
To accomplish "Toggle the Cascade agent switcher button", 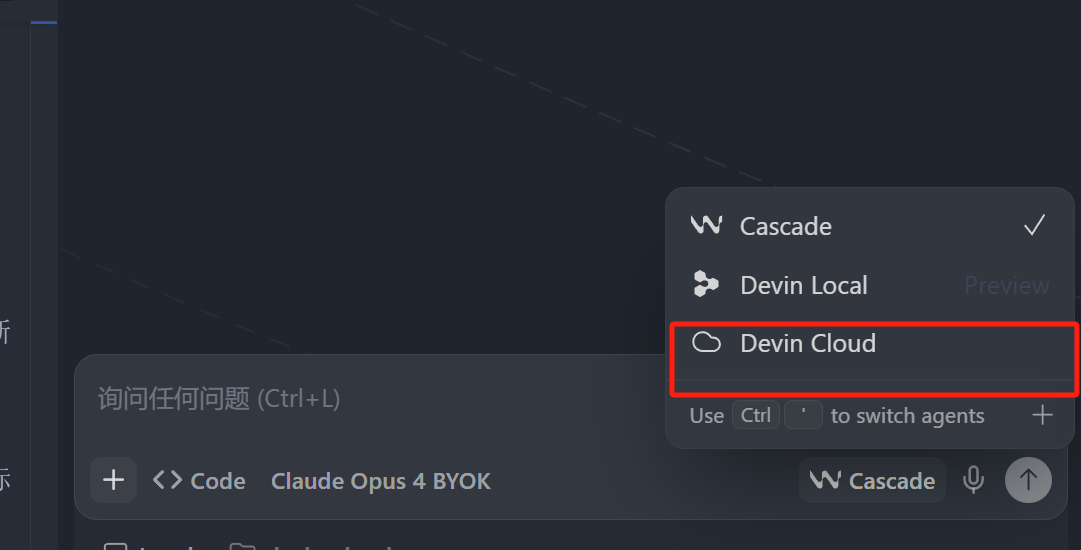I will (872, 480).
